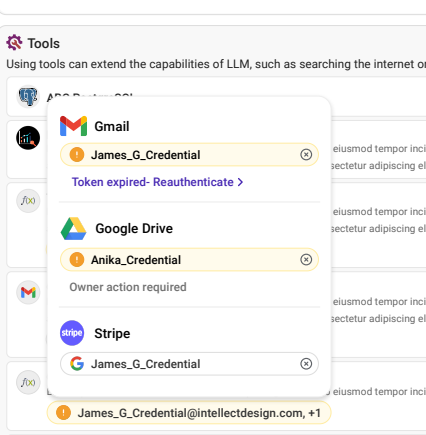Click the Google G icon in Stripe credential
This screenshot has width=426, height=435.
(77, 364)
